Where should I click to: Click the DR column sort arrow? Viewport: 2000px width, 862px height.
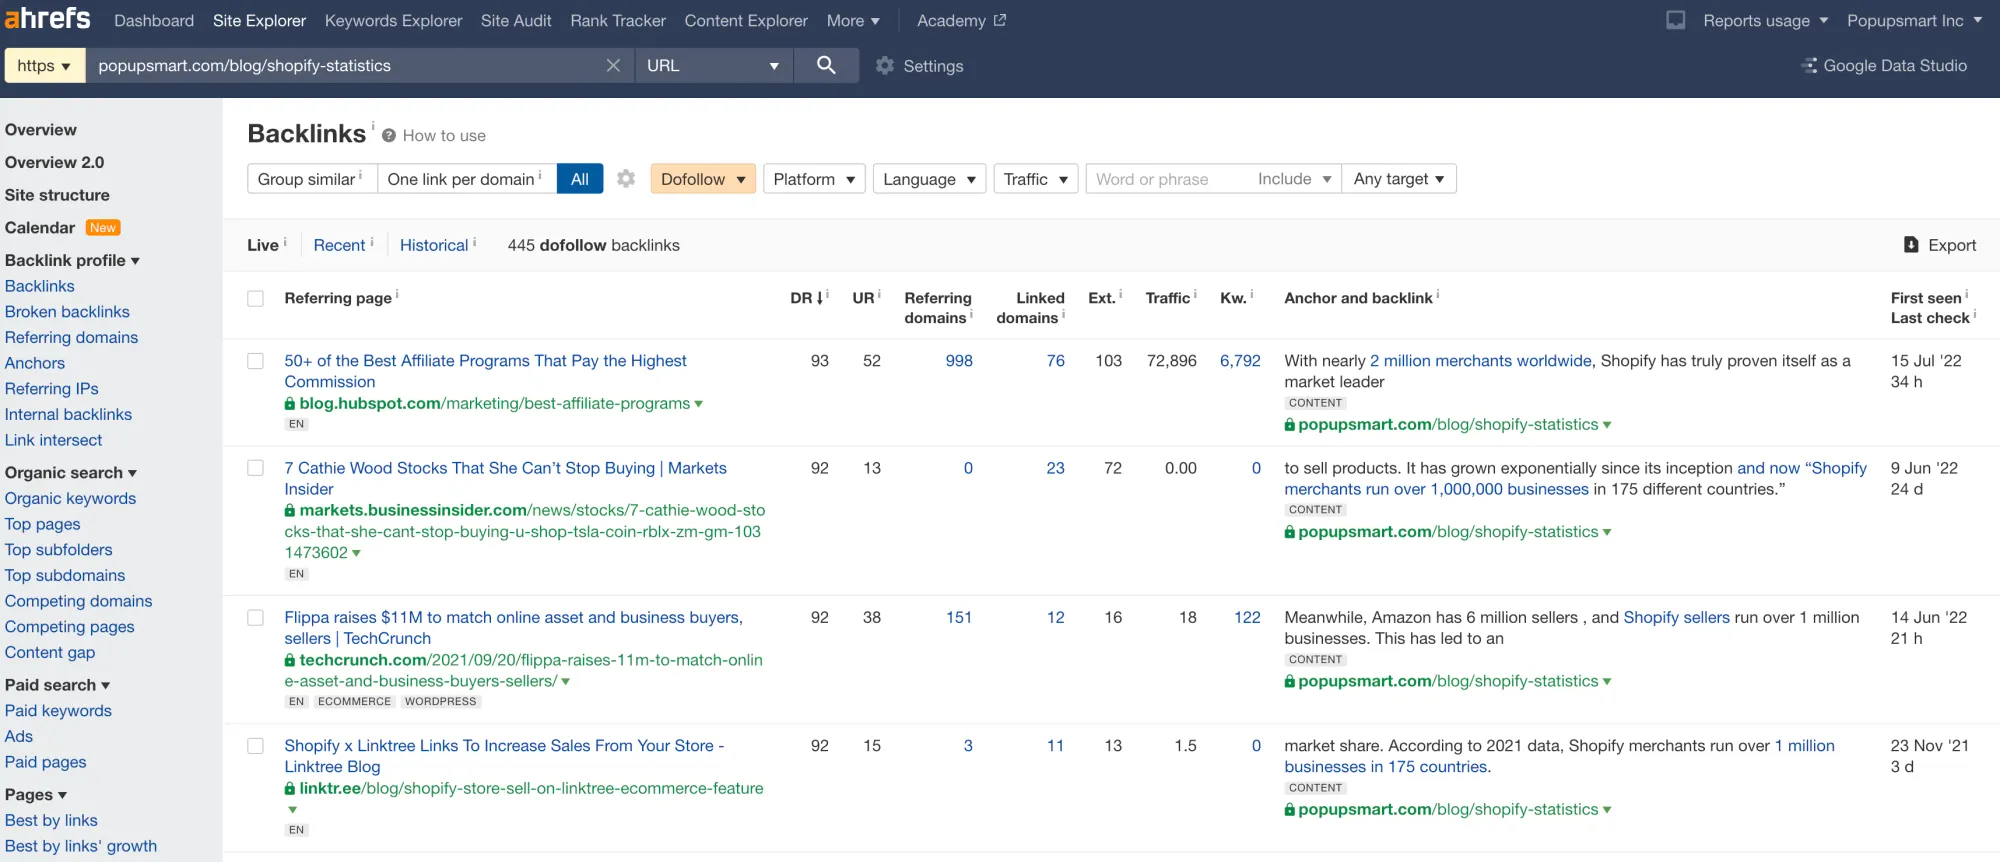(820, 297)
